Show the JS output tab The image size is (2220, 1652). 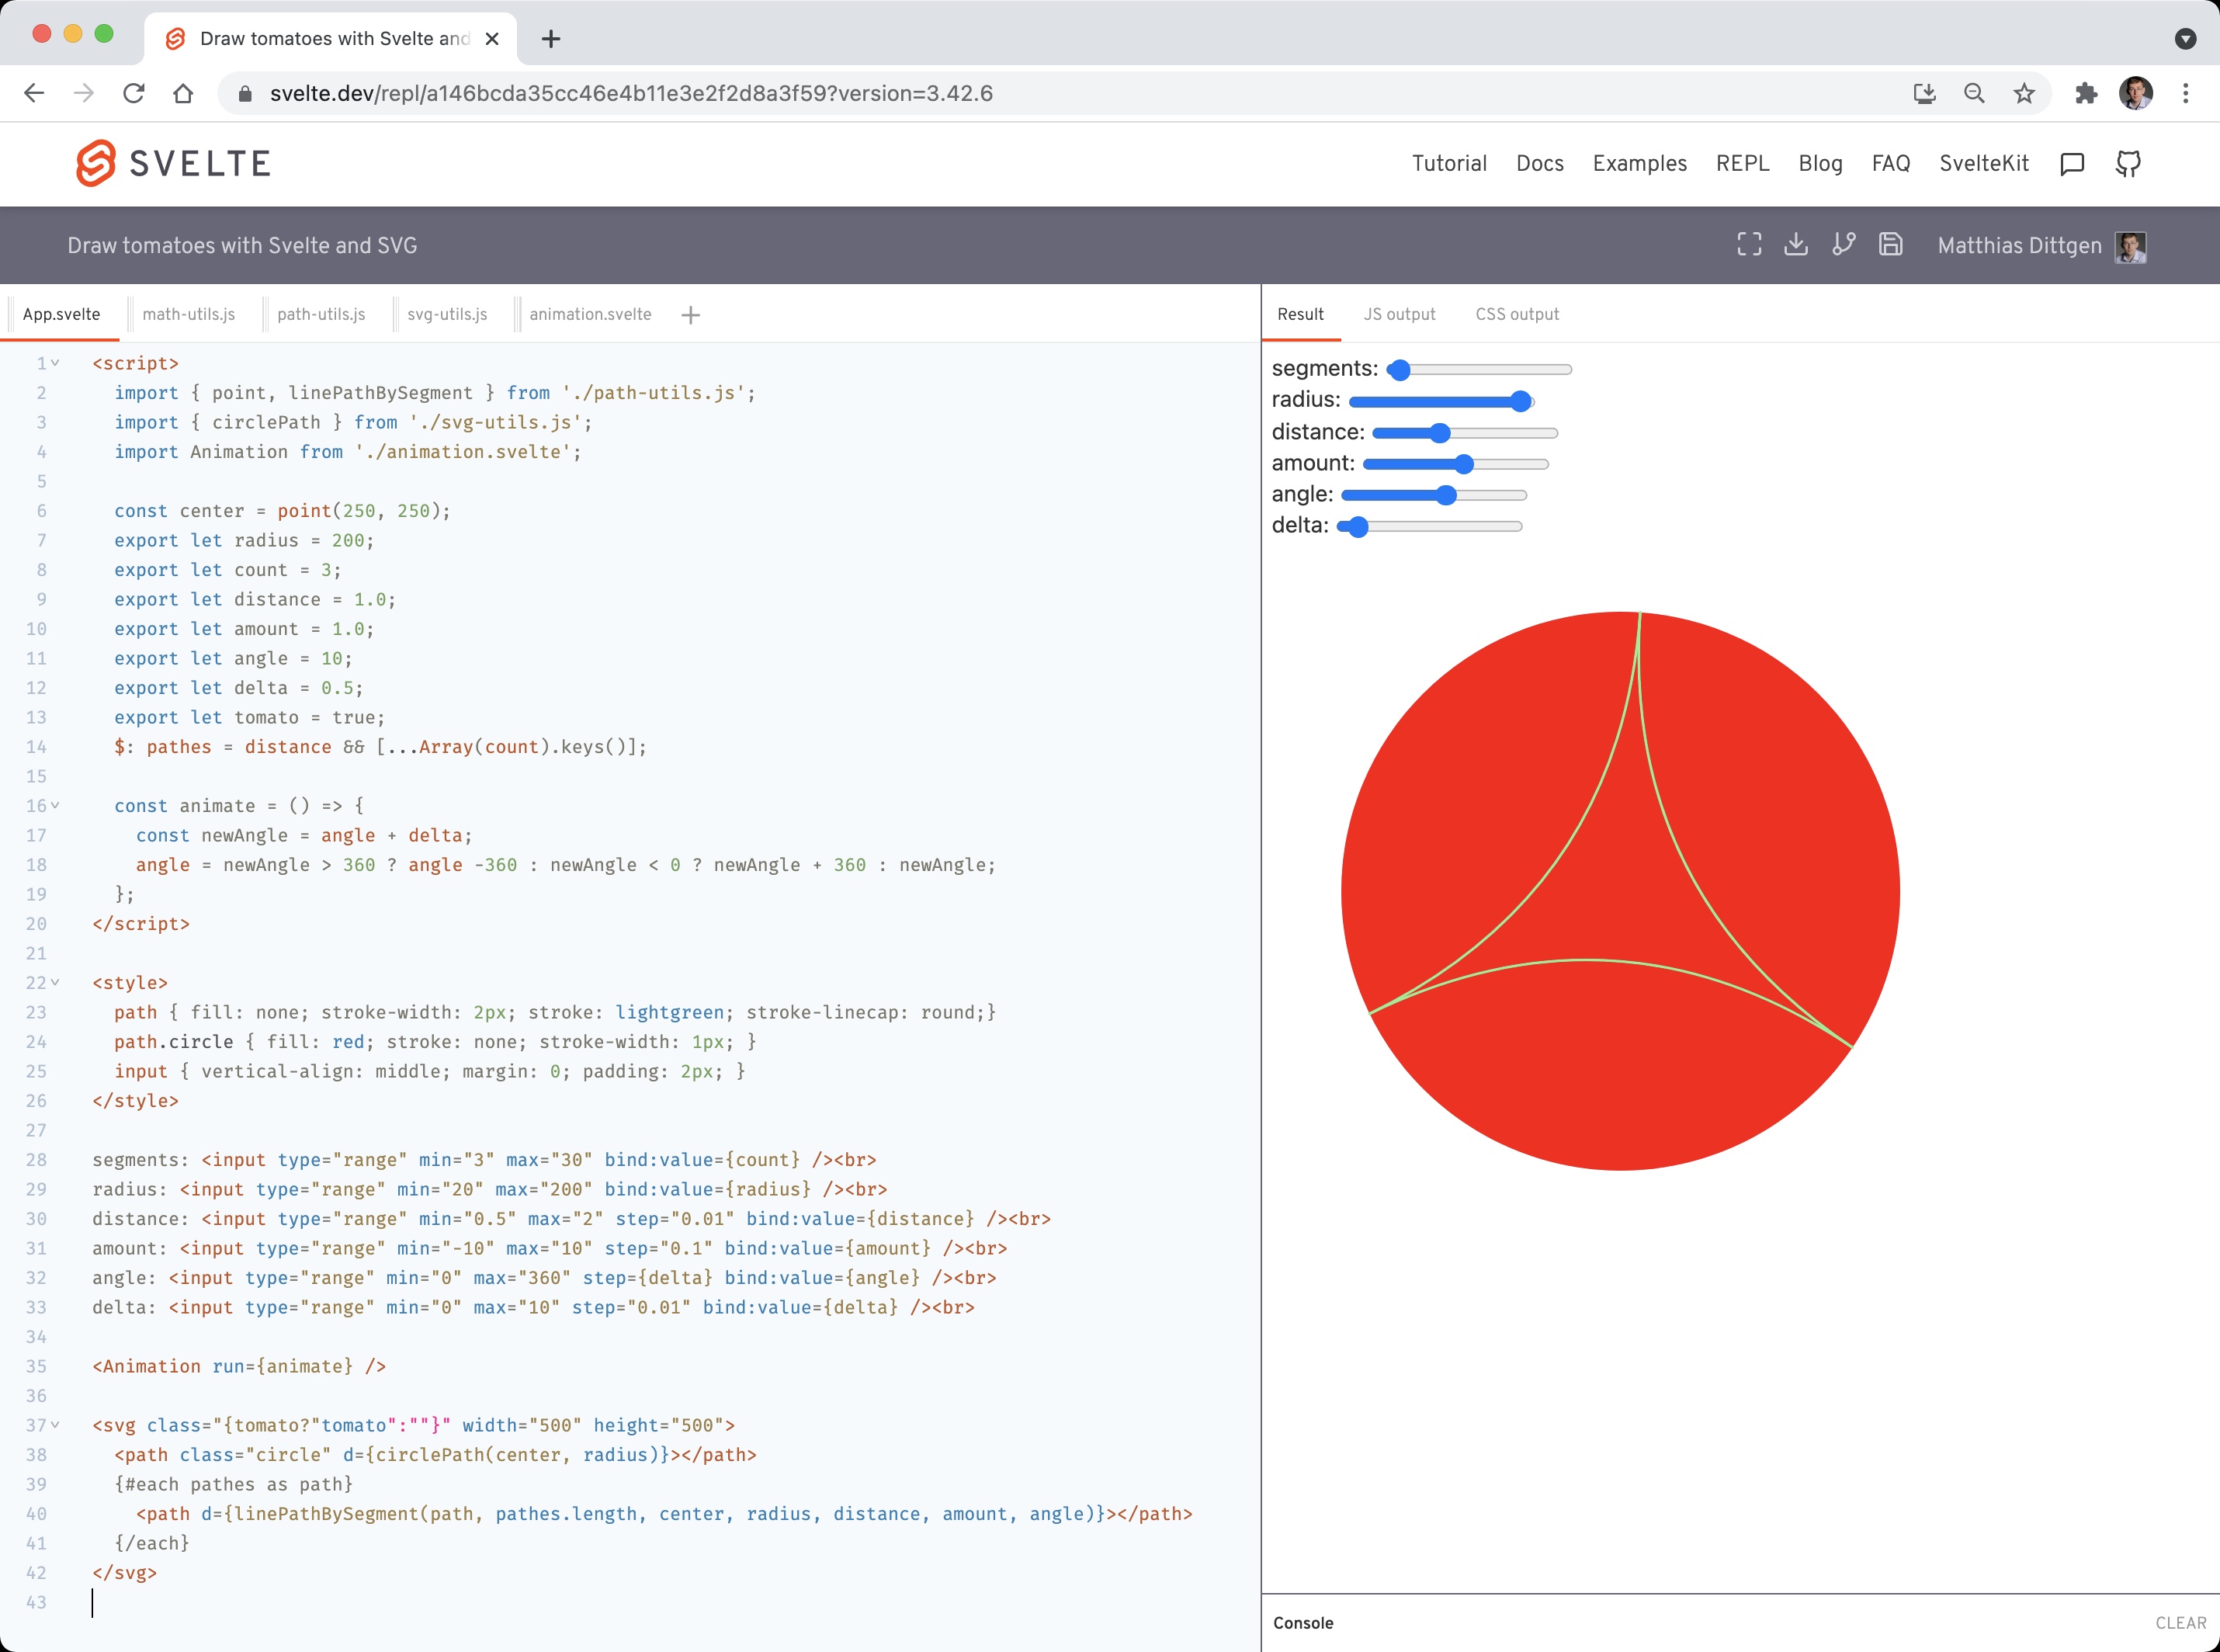point(1399,314)
